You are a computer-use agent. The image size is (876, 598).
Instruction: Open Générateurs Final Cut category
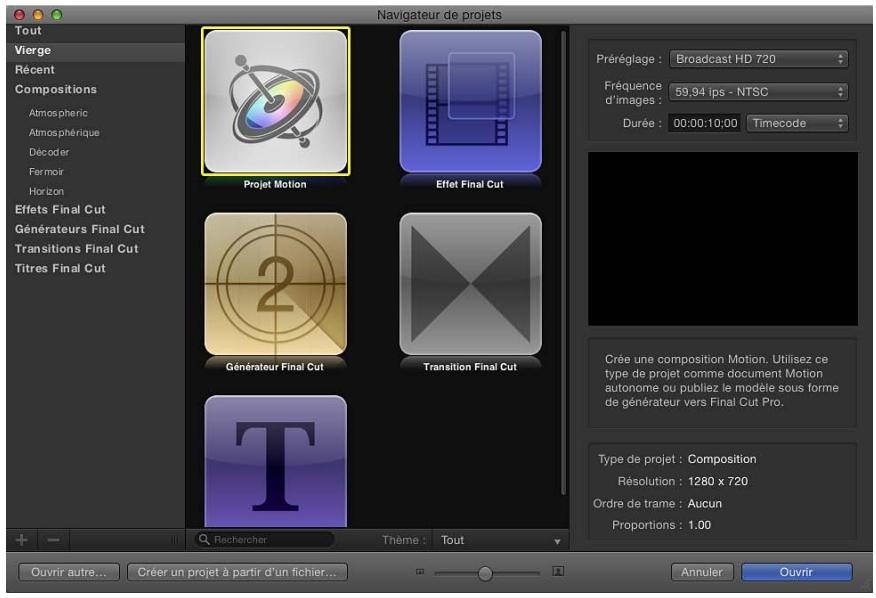(x=96, y=229)
